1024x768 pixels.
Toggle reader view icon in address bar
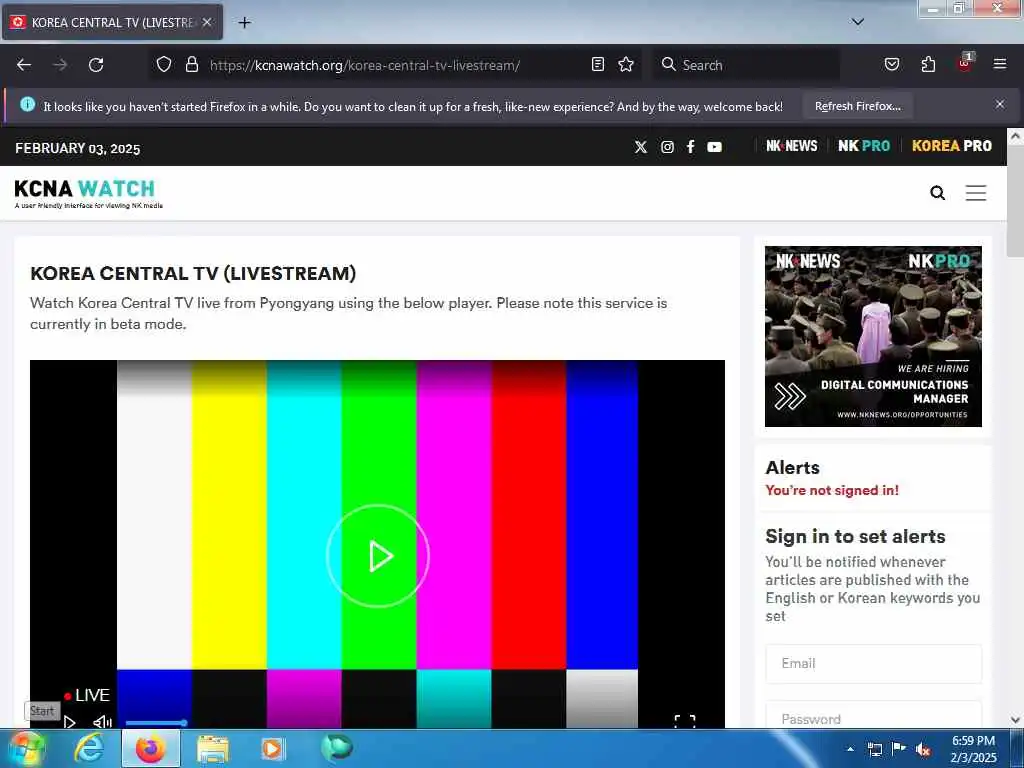pyautogui.click(x=598, y=64)
